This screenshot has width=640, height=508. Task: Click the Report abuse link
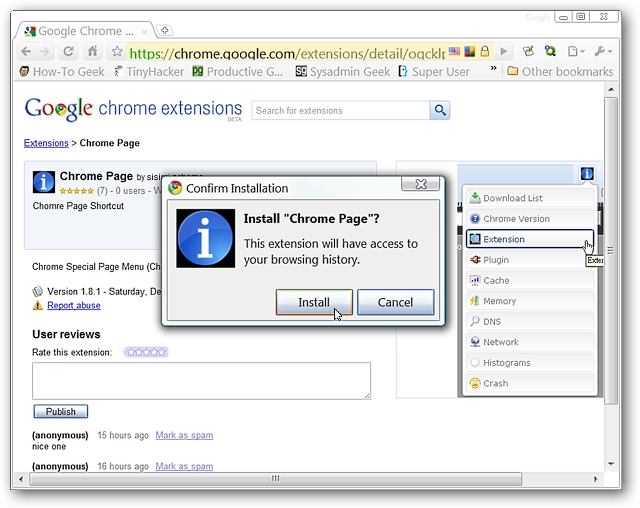pos(73,305)
